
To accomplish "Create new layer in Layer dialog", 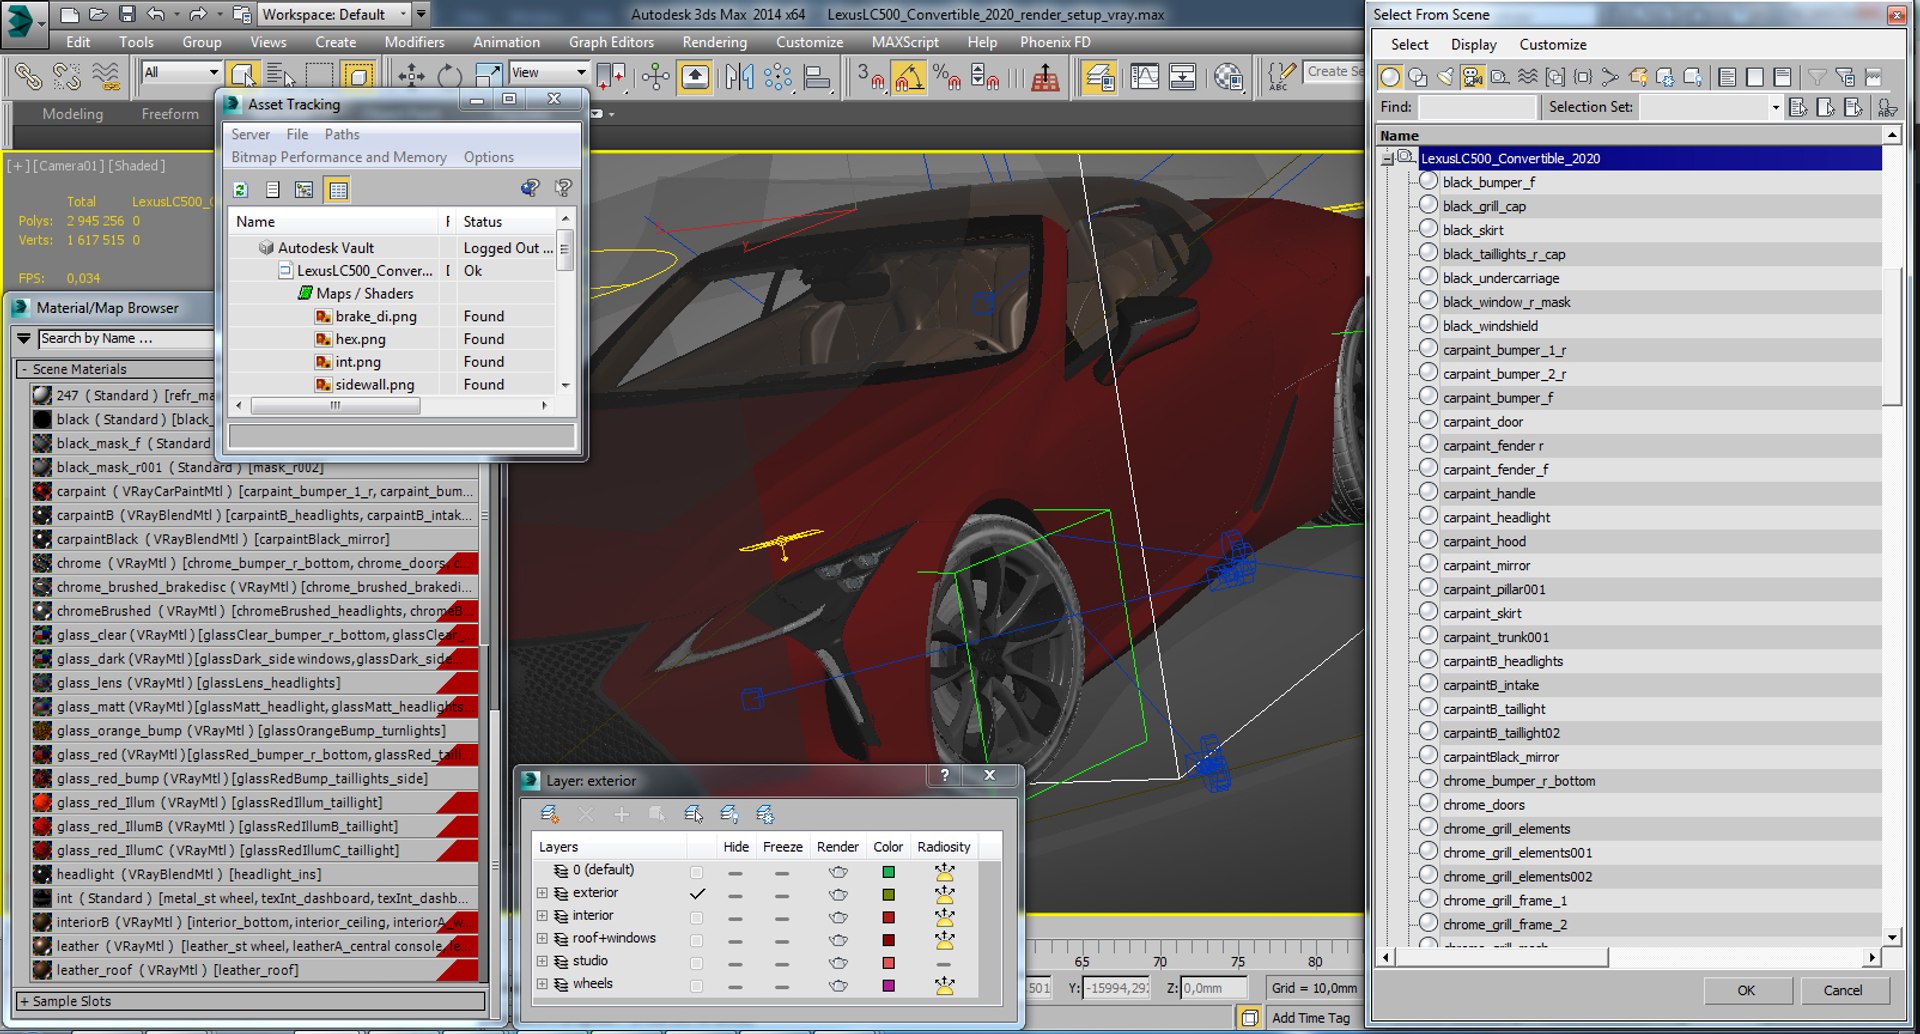I will coord(549,814).
